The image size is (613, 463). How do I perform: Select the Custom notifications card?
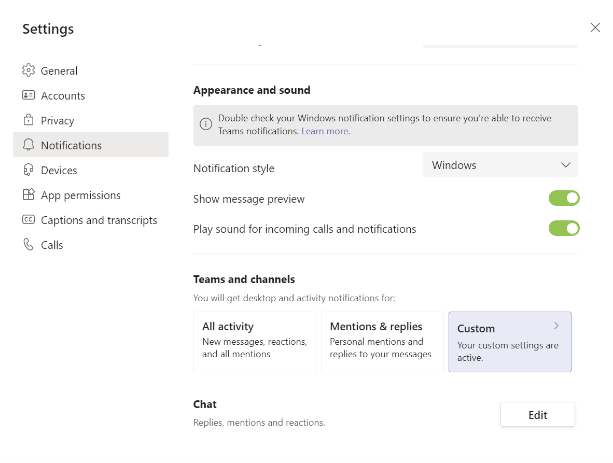pyautogui.click(x=510, y=341)
